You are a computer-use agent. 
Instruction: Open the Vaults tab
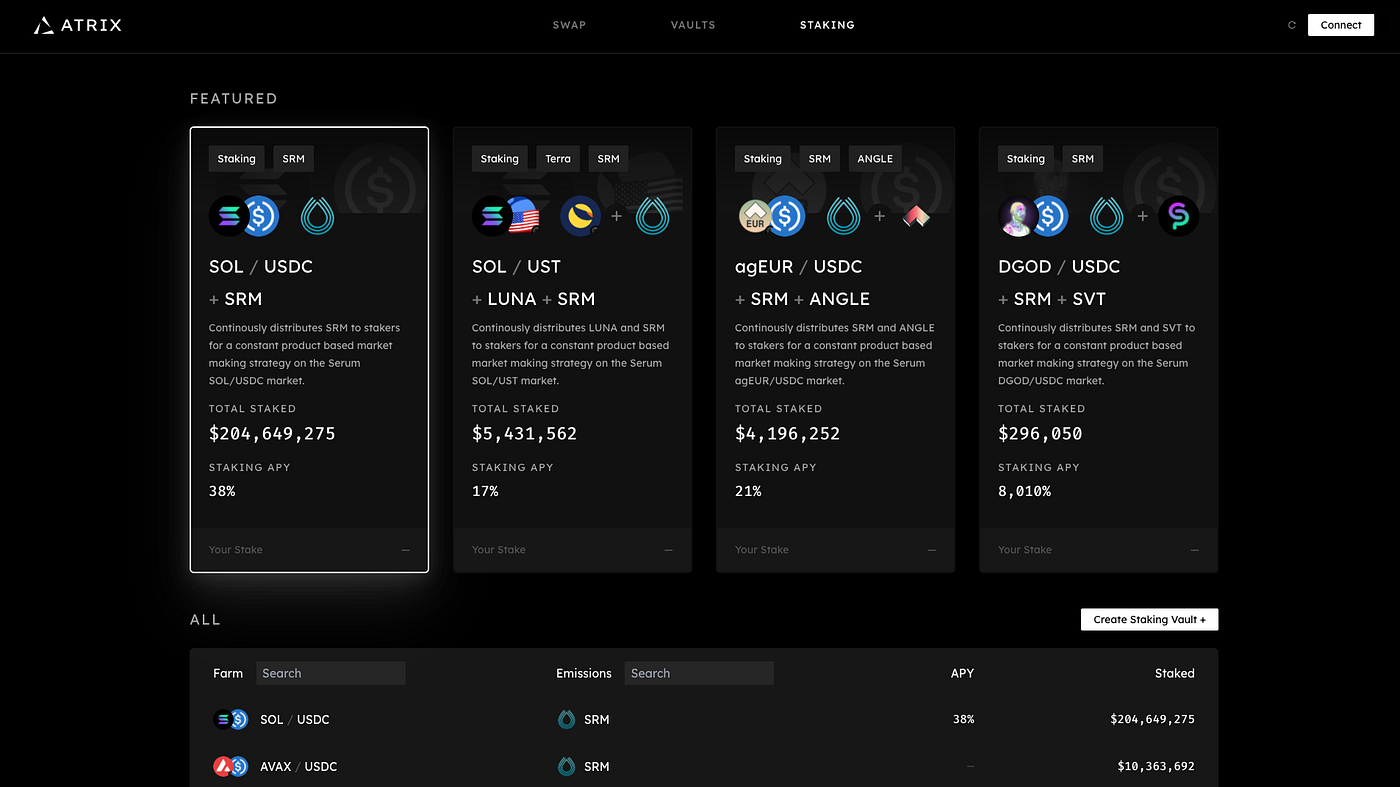coord(693,25)
